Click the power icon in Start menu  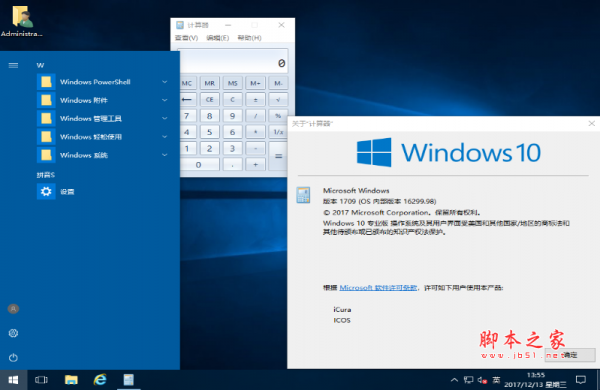[x=13, y=357]
